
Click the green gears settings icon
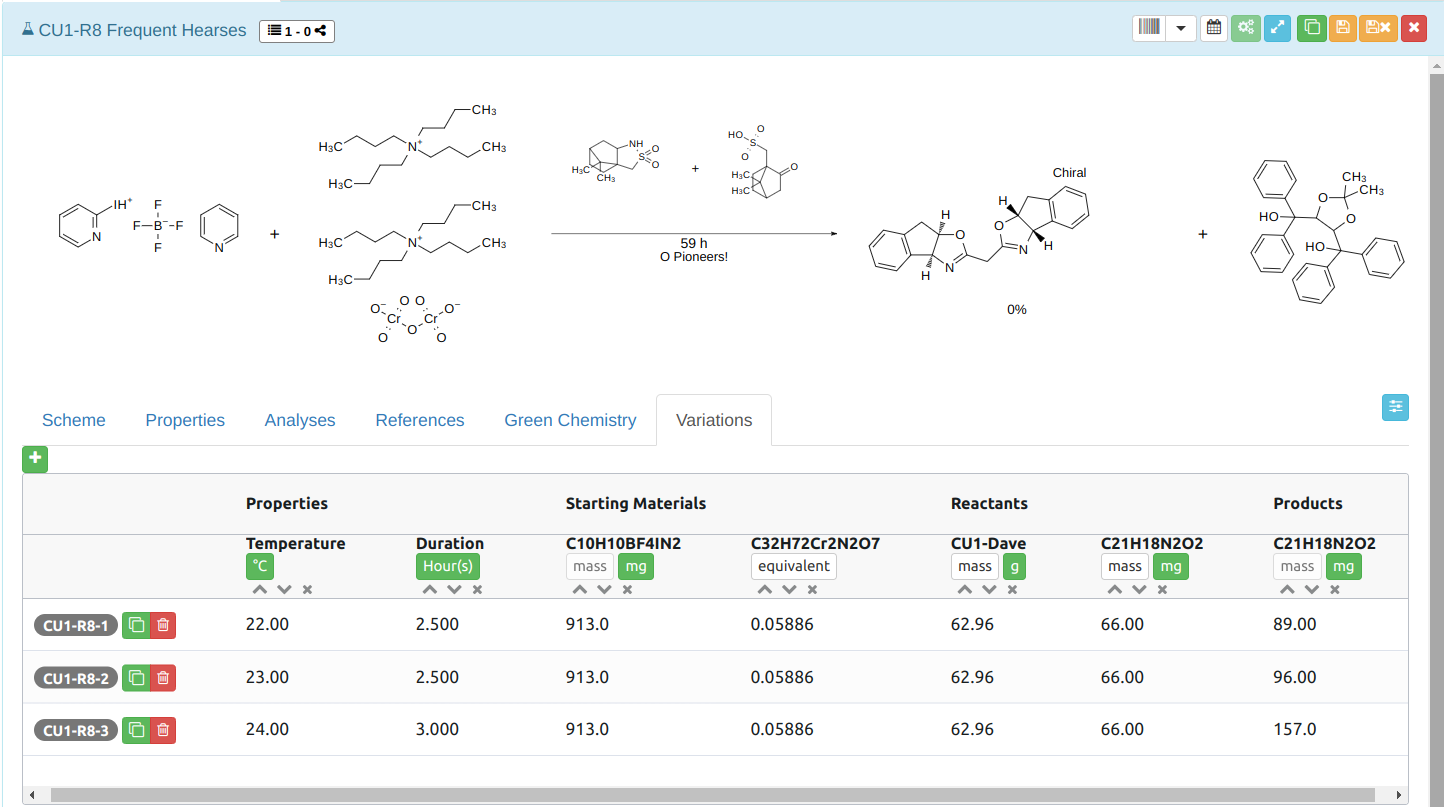point(1246,27)
